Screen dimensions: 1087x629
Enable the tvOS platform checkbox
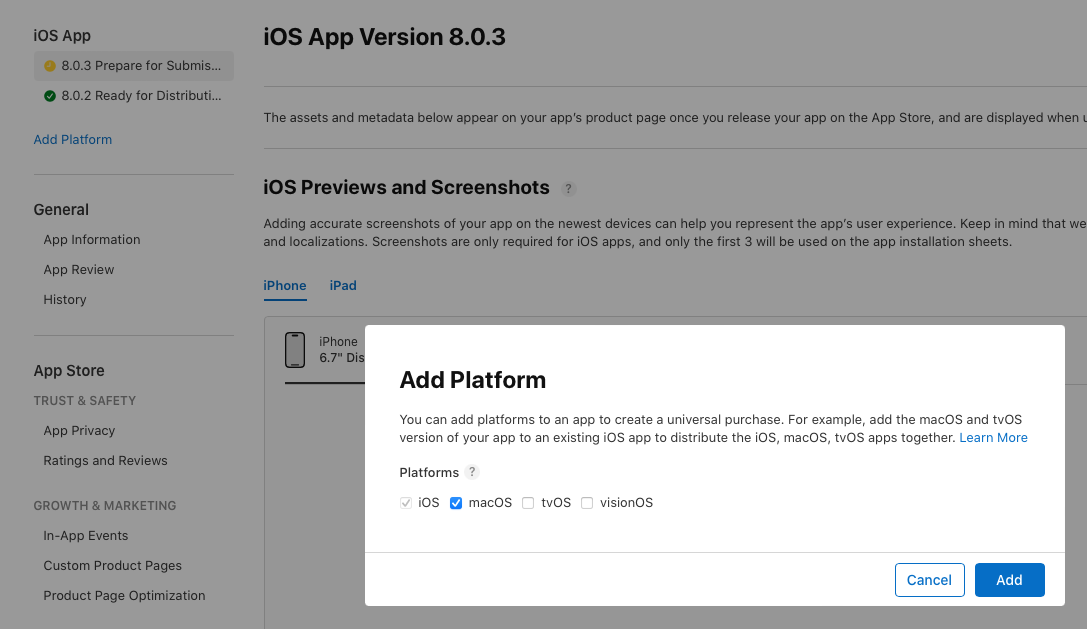tap(528, 503)
